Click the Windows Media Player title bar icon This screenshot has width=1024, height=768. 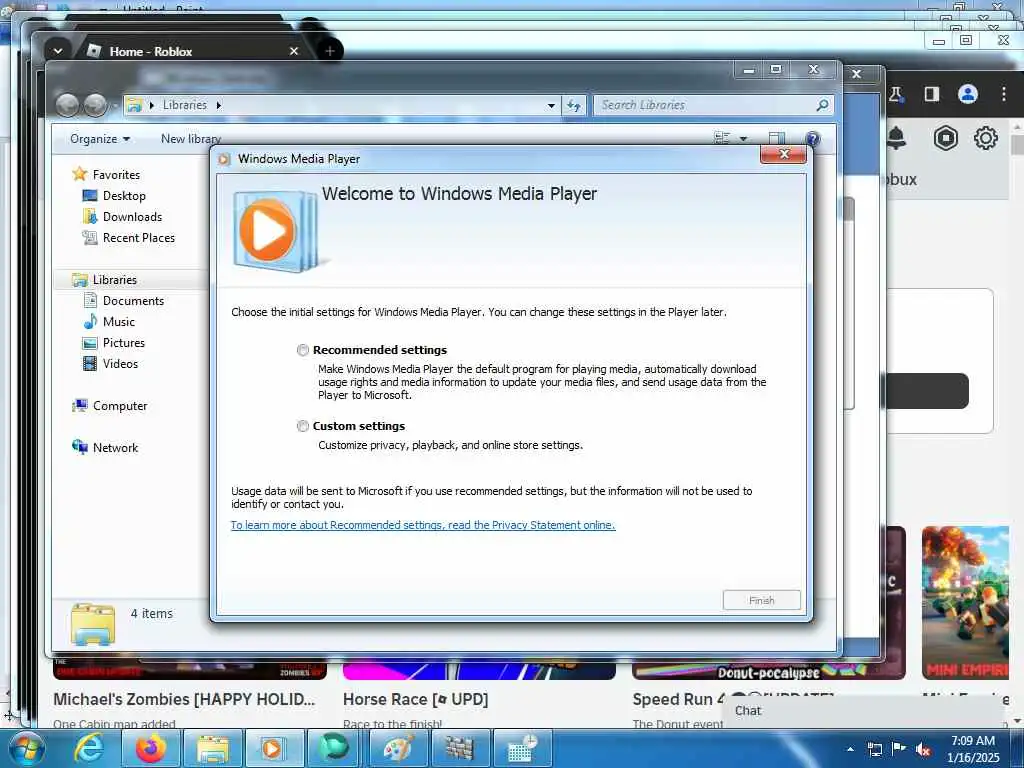click(x=224, y=159)
